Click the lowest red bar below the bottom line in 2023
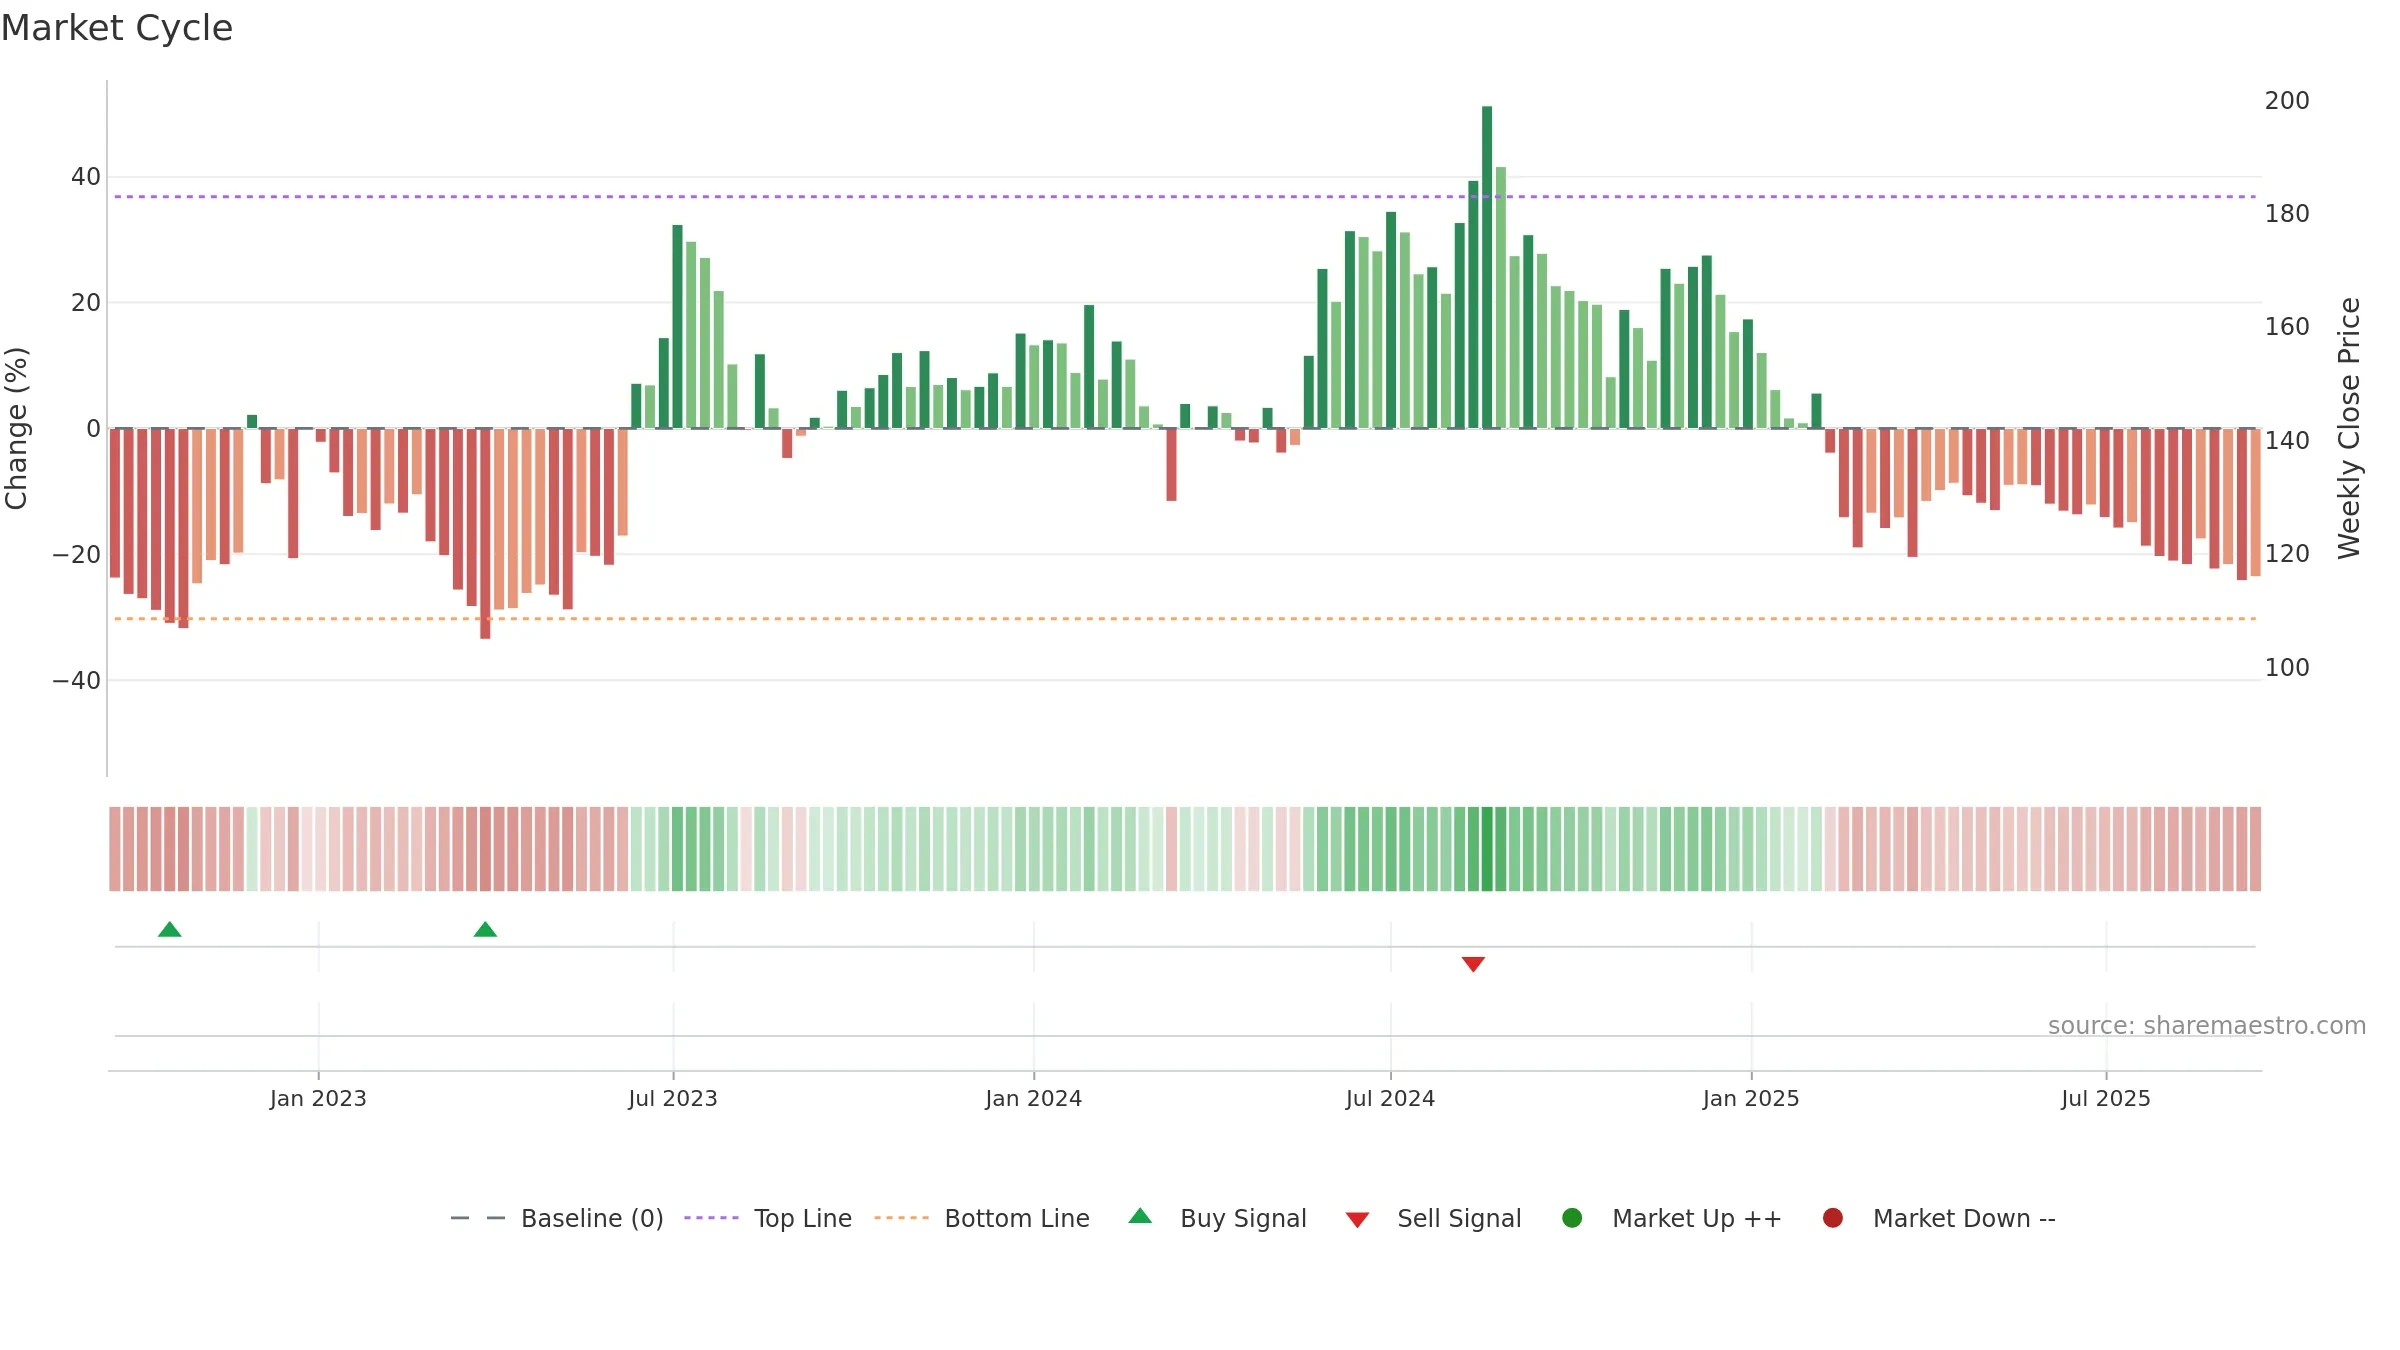 pos(485,533)
